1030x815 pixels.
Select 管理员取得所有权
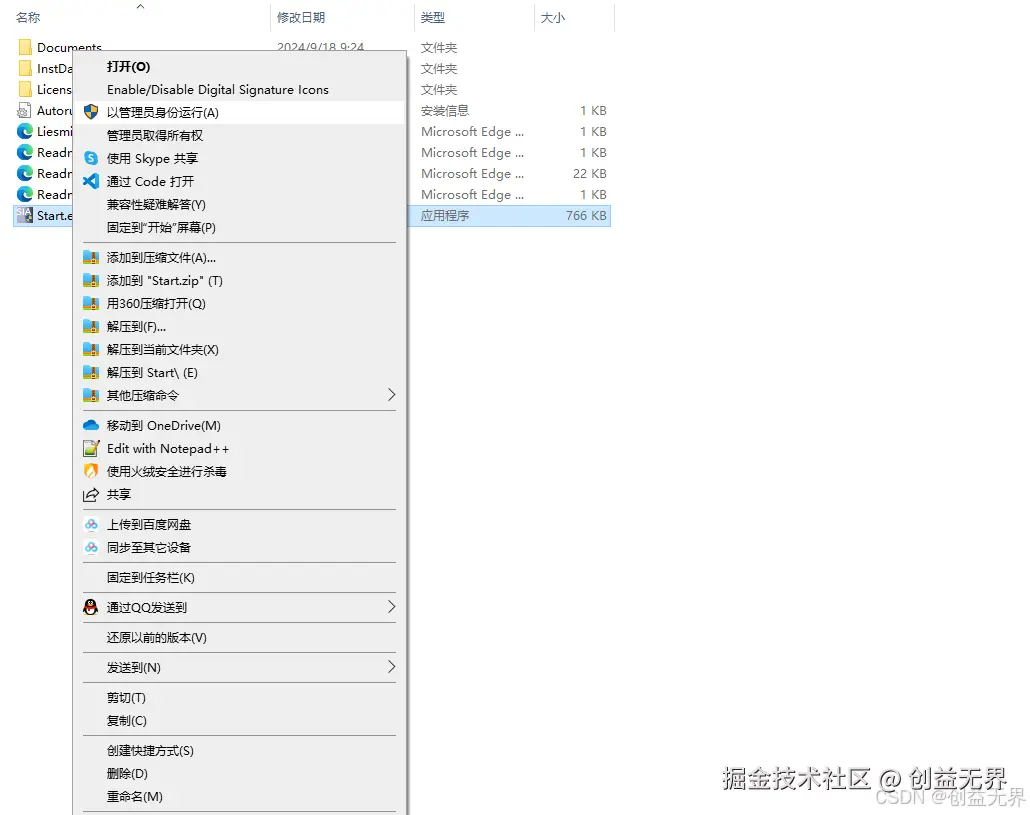pos(155,135)
